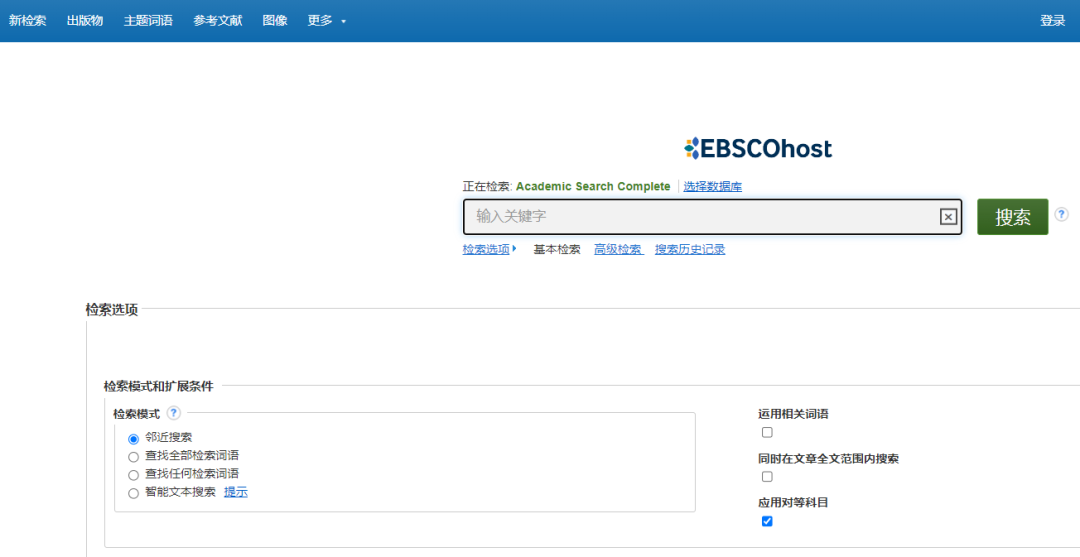Select the 邻近搜索 radio button

134,438
